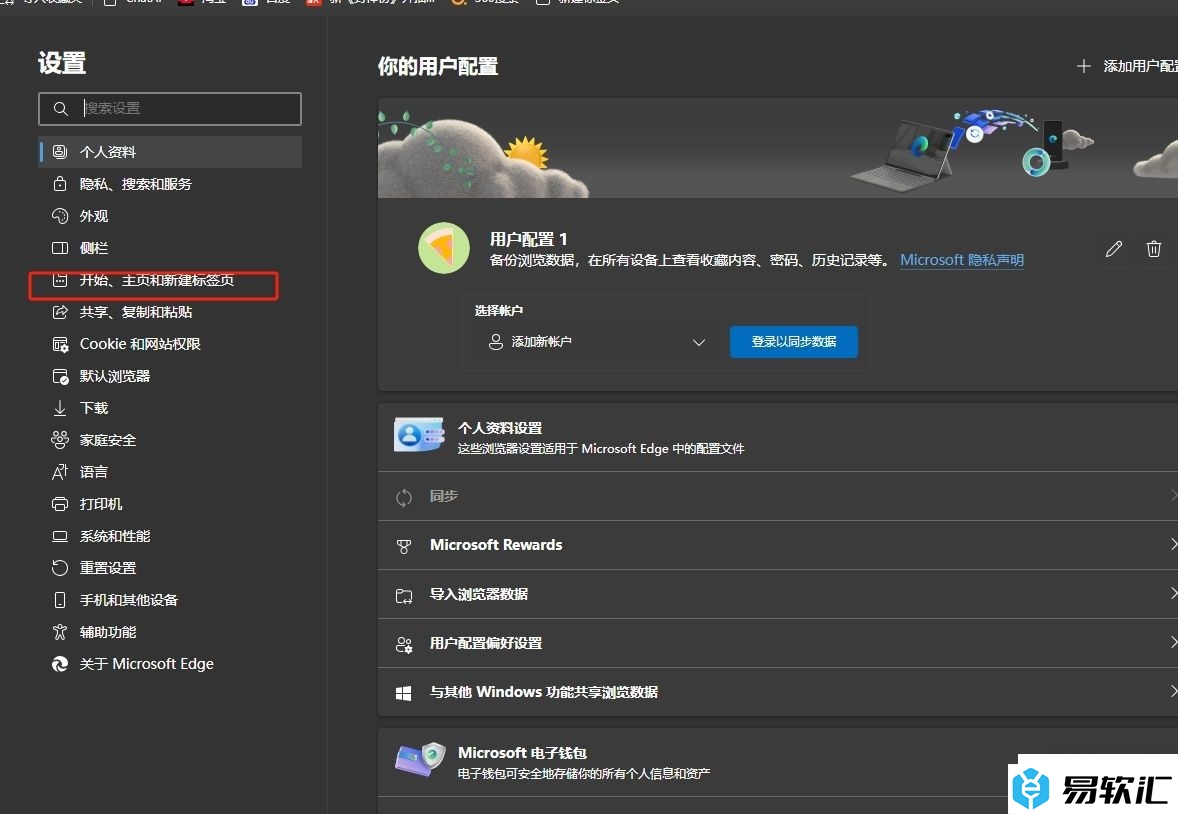Open 辅助功能 accessibility settings

coord(171,632)
